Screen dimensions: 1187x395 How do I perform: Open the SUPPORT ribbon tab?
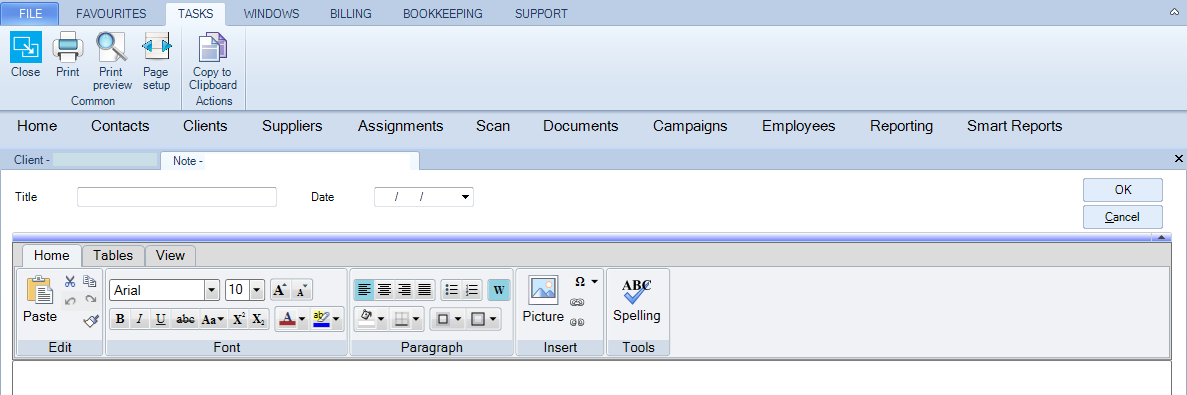(541, 14)
